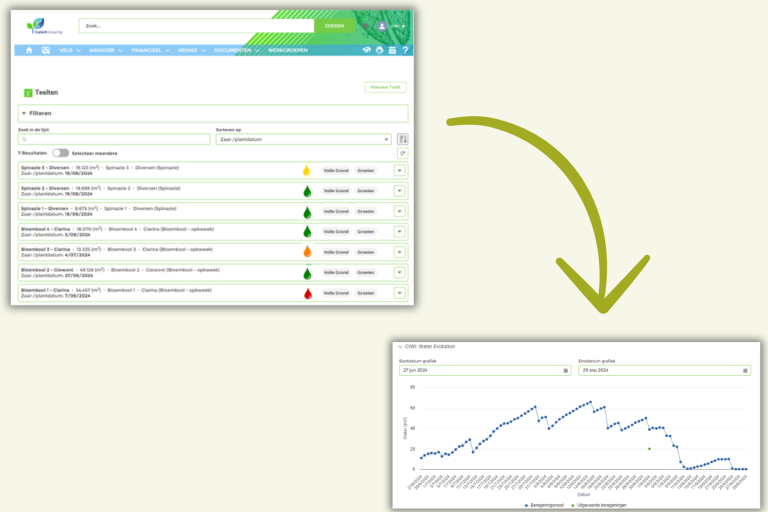Click the green water drop of Spinazie 2

pos(307,191)
